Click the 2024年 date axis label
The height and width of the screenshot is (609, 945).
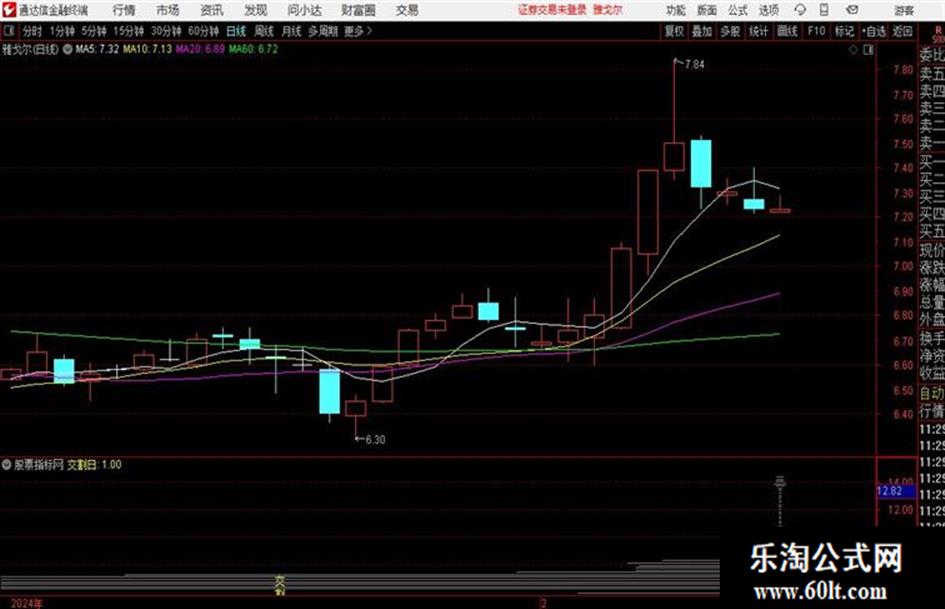pyautogui.click(x=27, y=603)
